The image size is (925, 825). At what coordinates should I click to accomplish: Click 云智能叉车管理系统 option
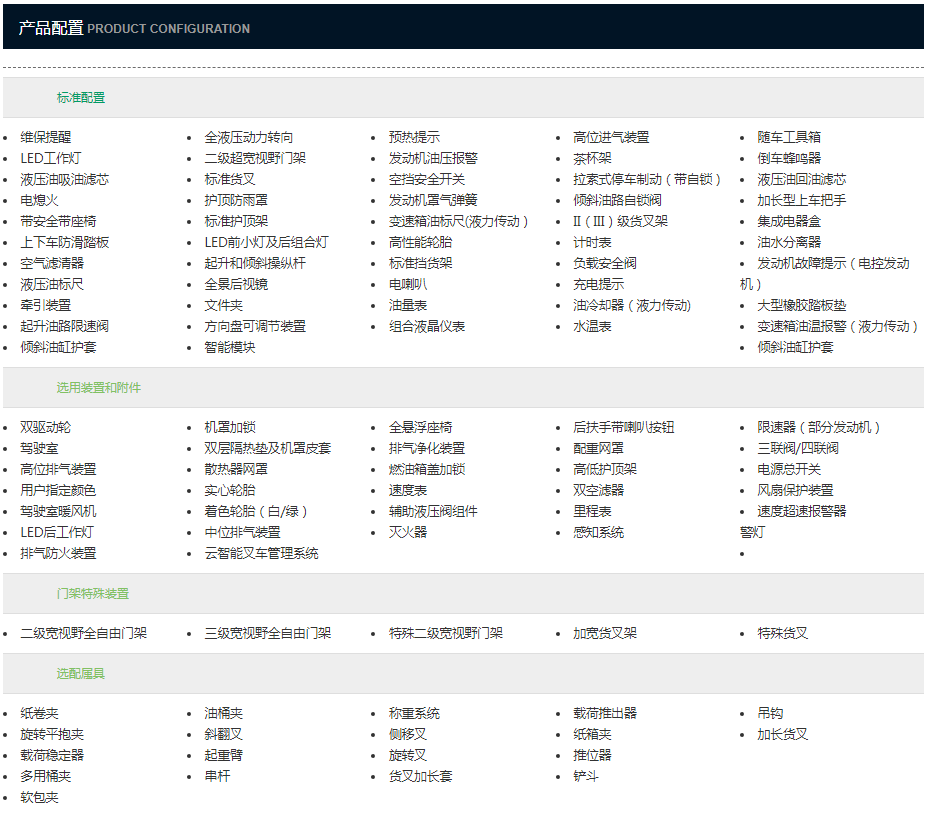coord(261,553)
